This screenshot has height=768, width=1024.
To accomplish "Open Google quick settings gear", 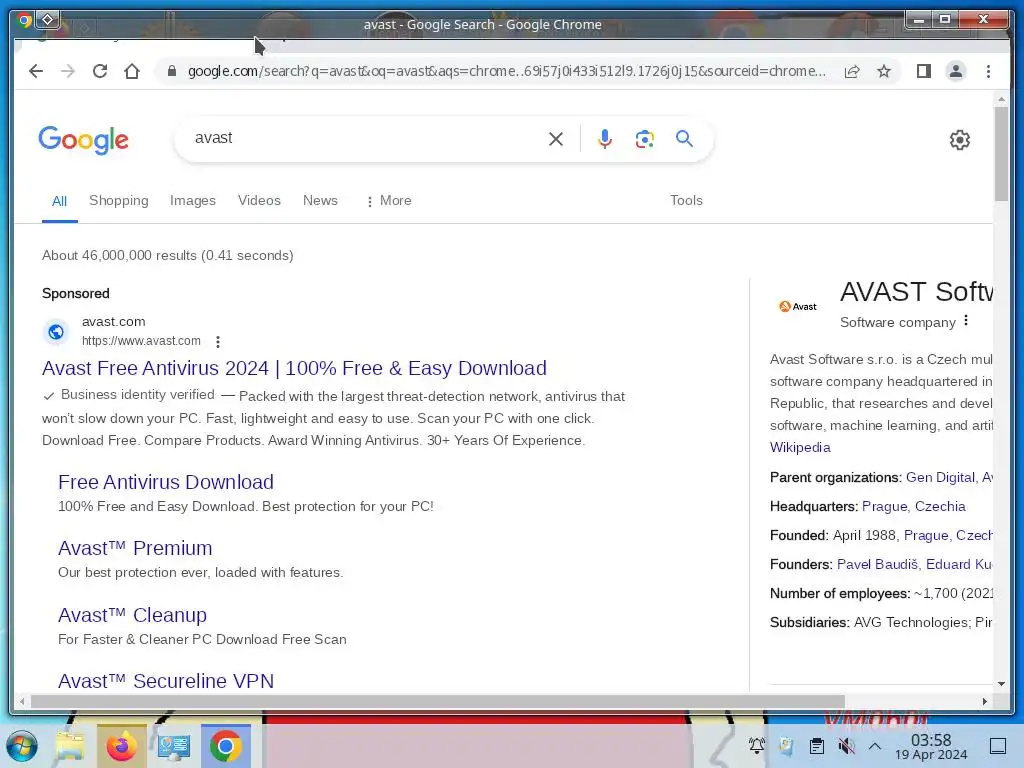I will click(959, 140).
